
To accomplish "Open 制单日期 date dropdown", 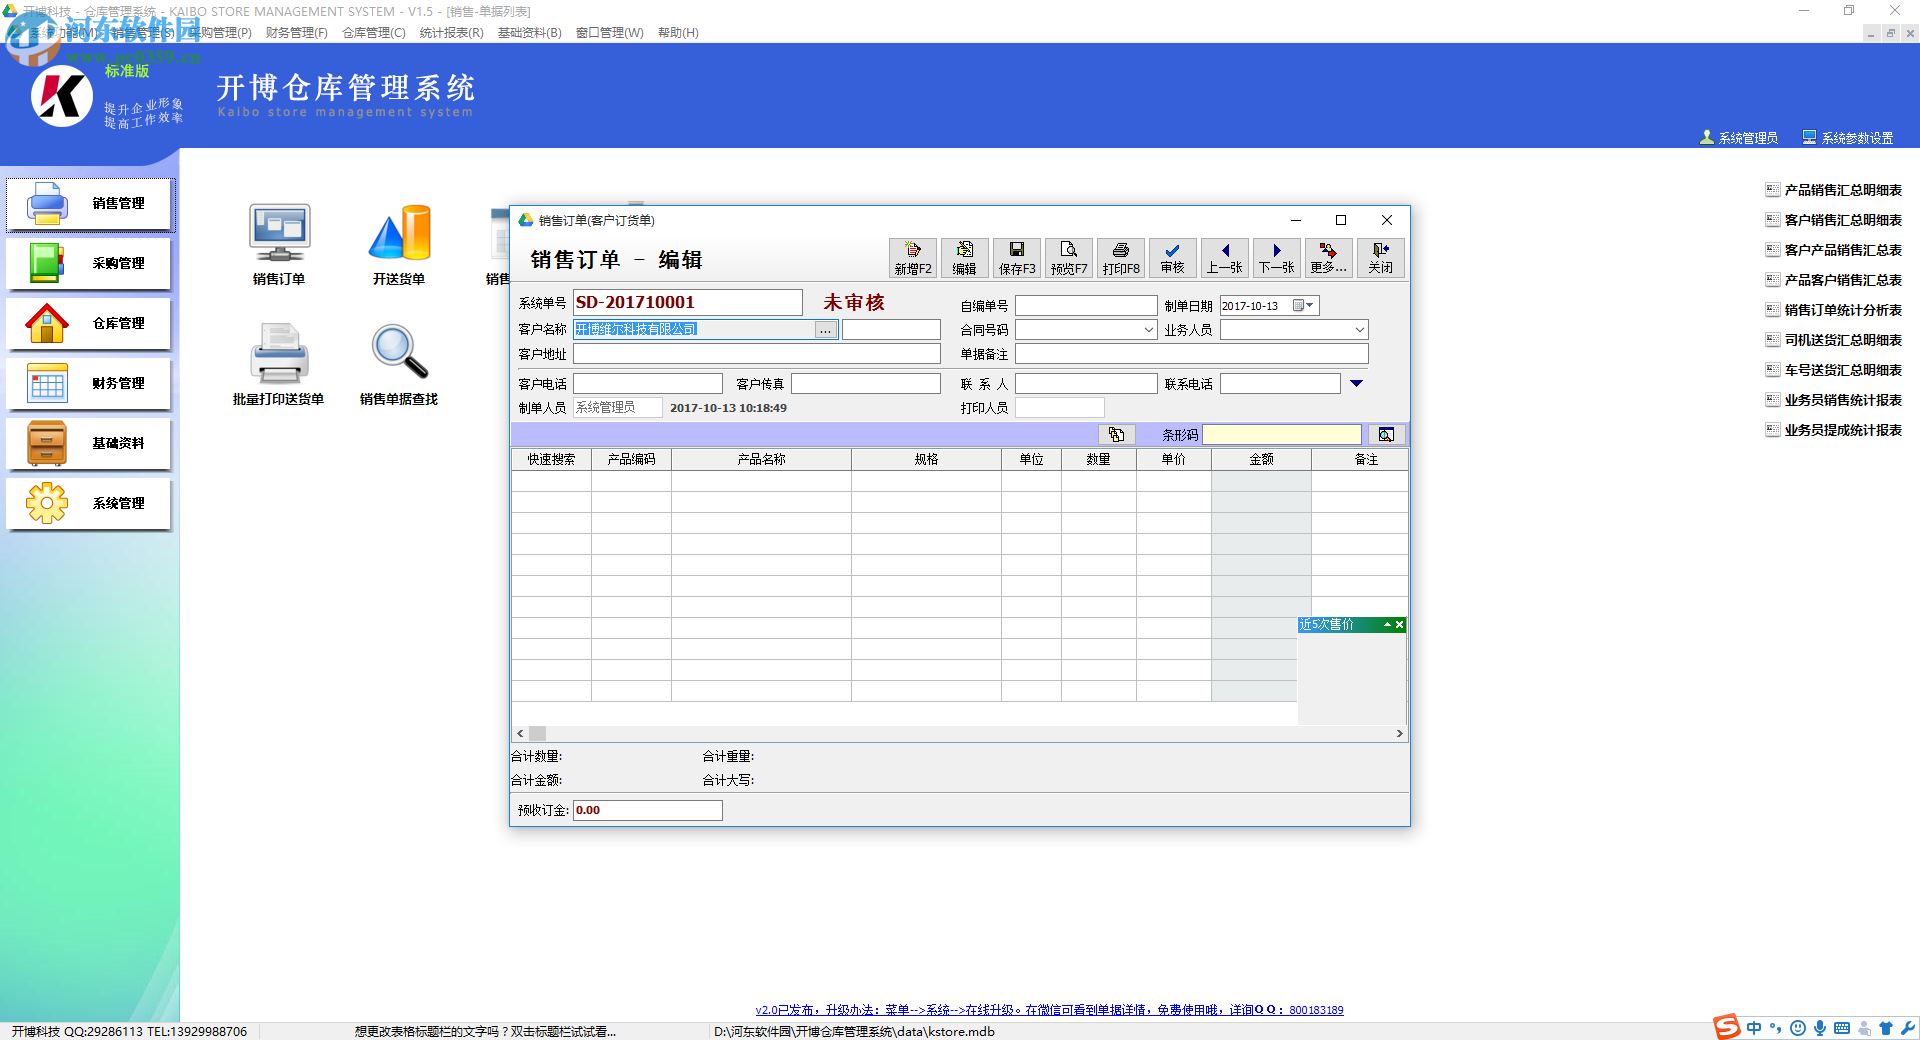I will click(x=1304, y=306).
